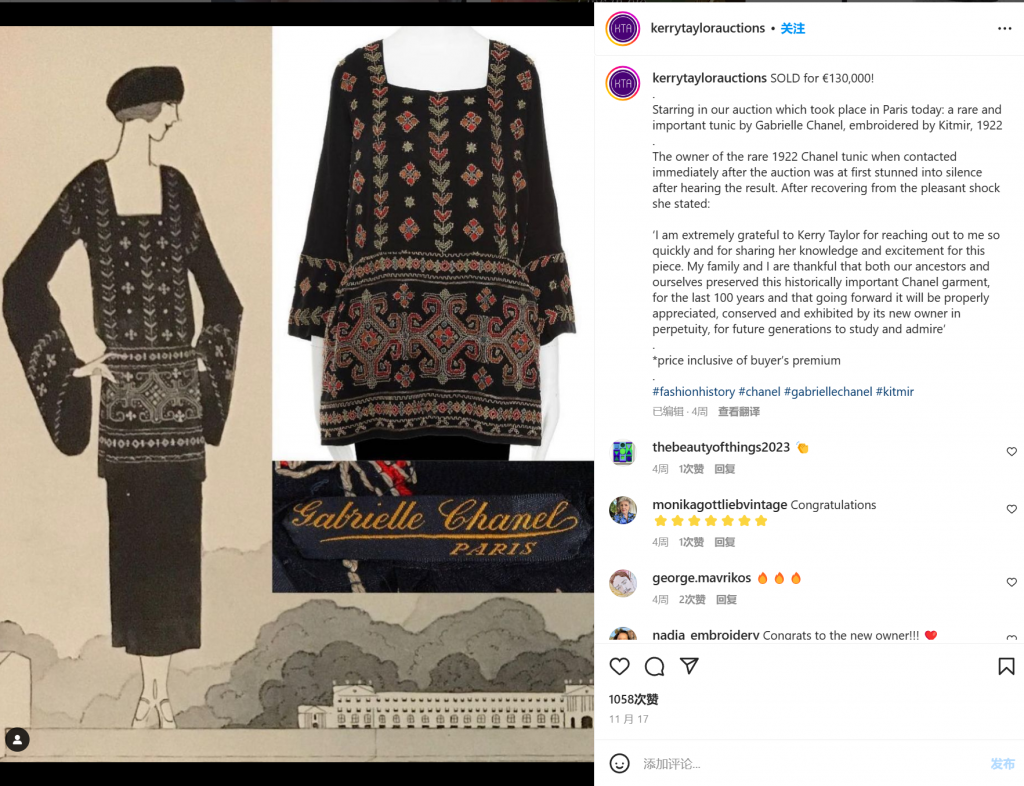This screenshot has width=1024, height=786.
Task: Open the #fashionhistory hashtag
Action: (x=694, y=392)
